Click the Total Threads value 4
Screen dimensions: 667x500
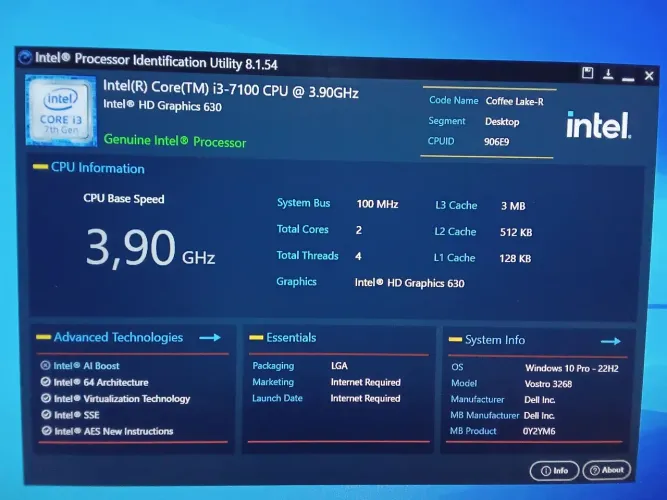tap(358, 256)
